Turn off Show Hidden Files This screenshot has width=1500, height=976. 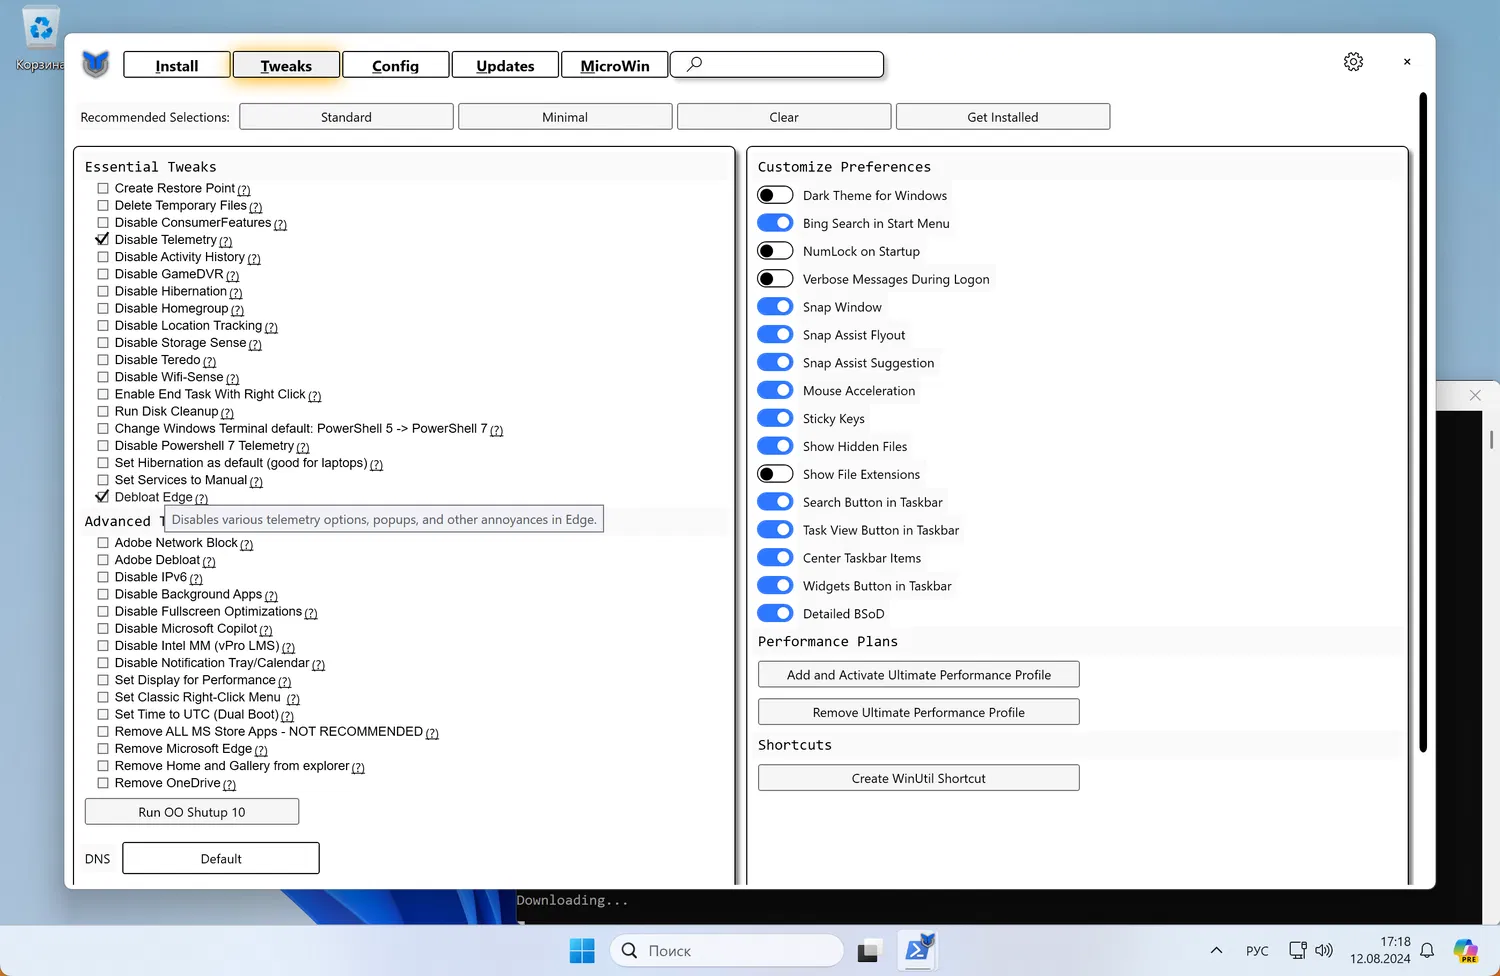[775, 446]
